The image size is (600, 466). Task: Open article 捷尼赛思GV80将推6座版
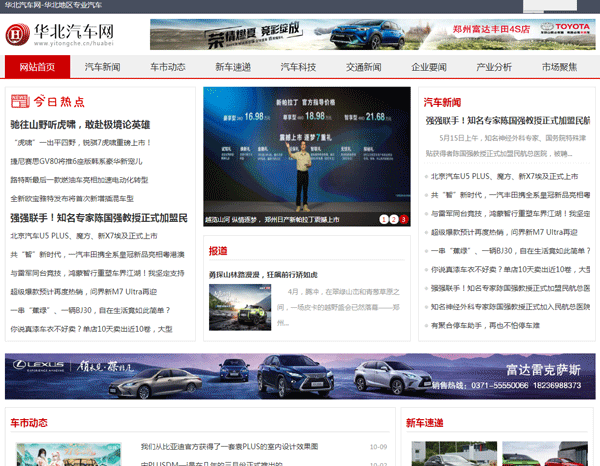(x=77, y=161)
